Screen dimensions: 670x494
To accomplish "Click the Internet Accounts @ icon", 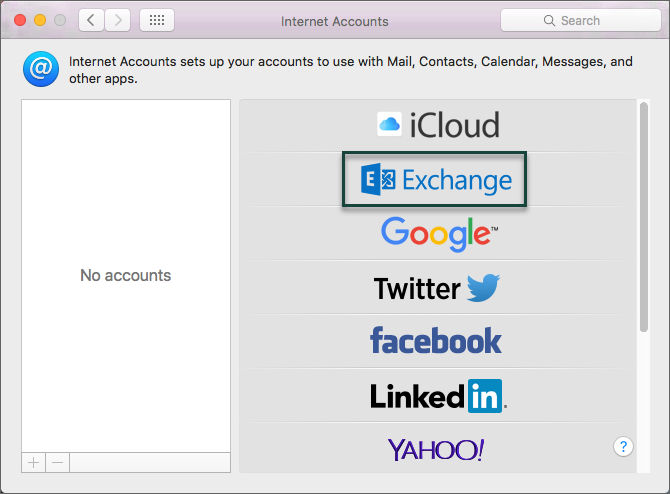I will tap(41, 69).
